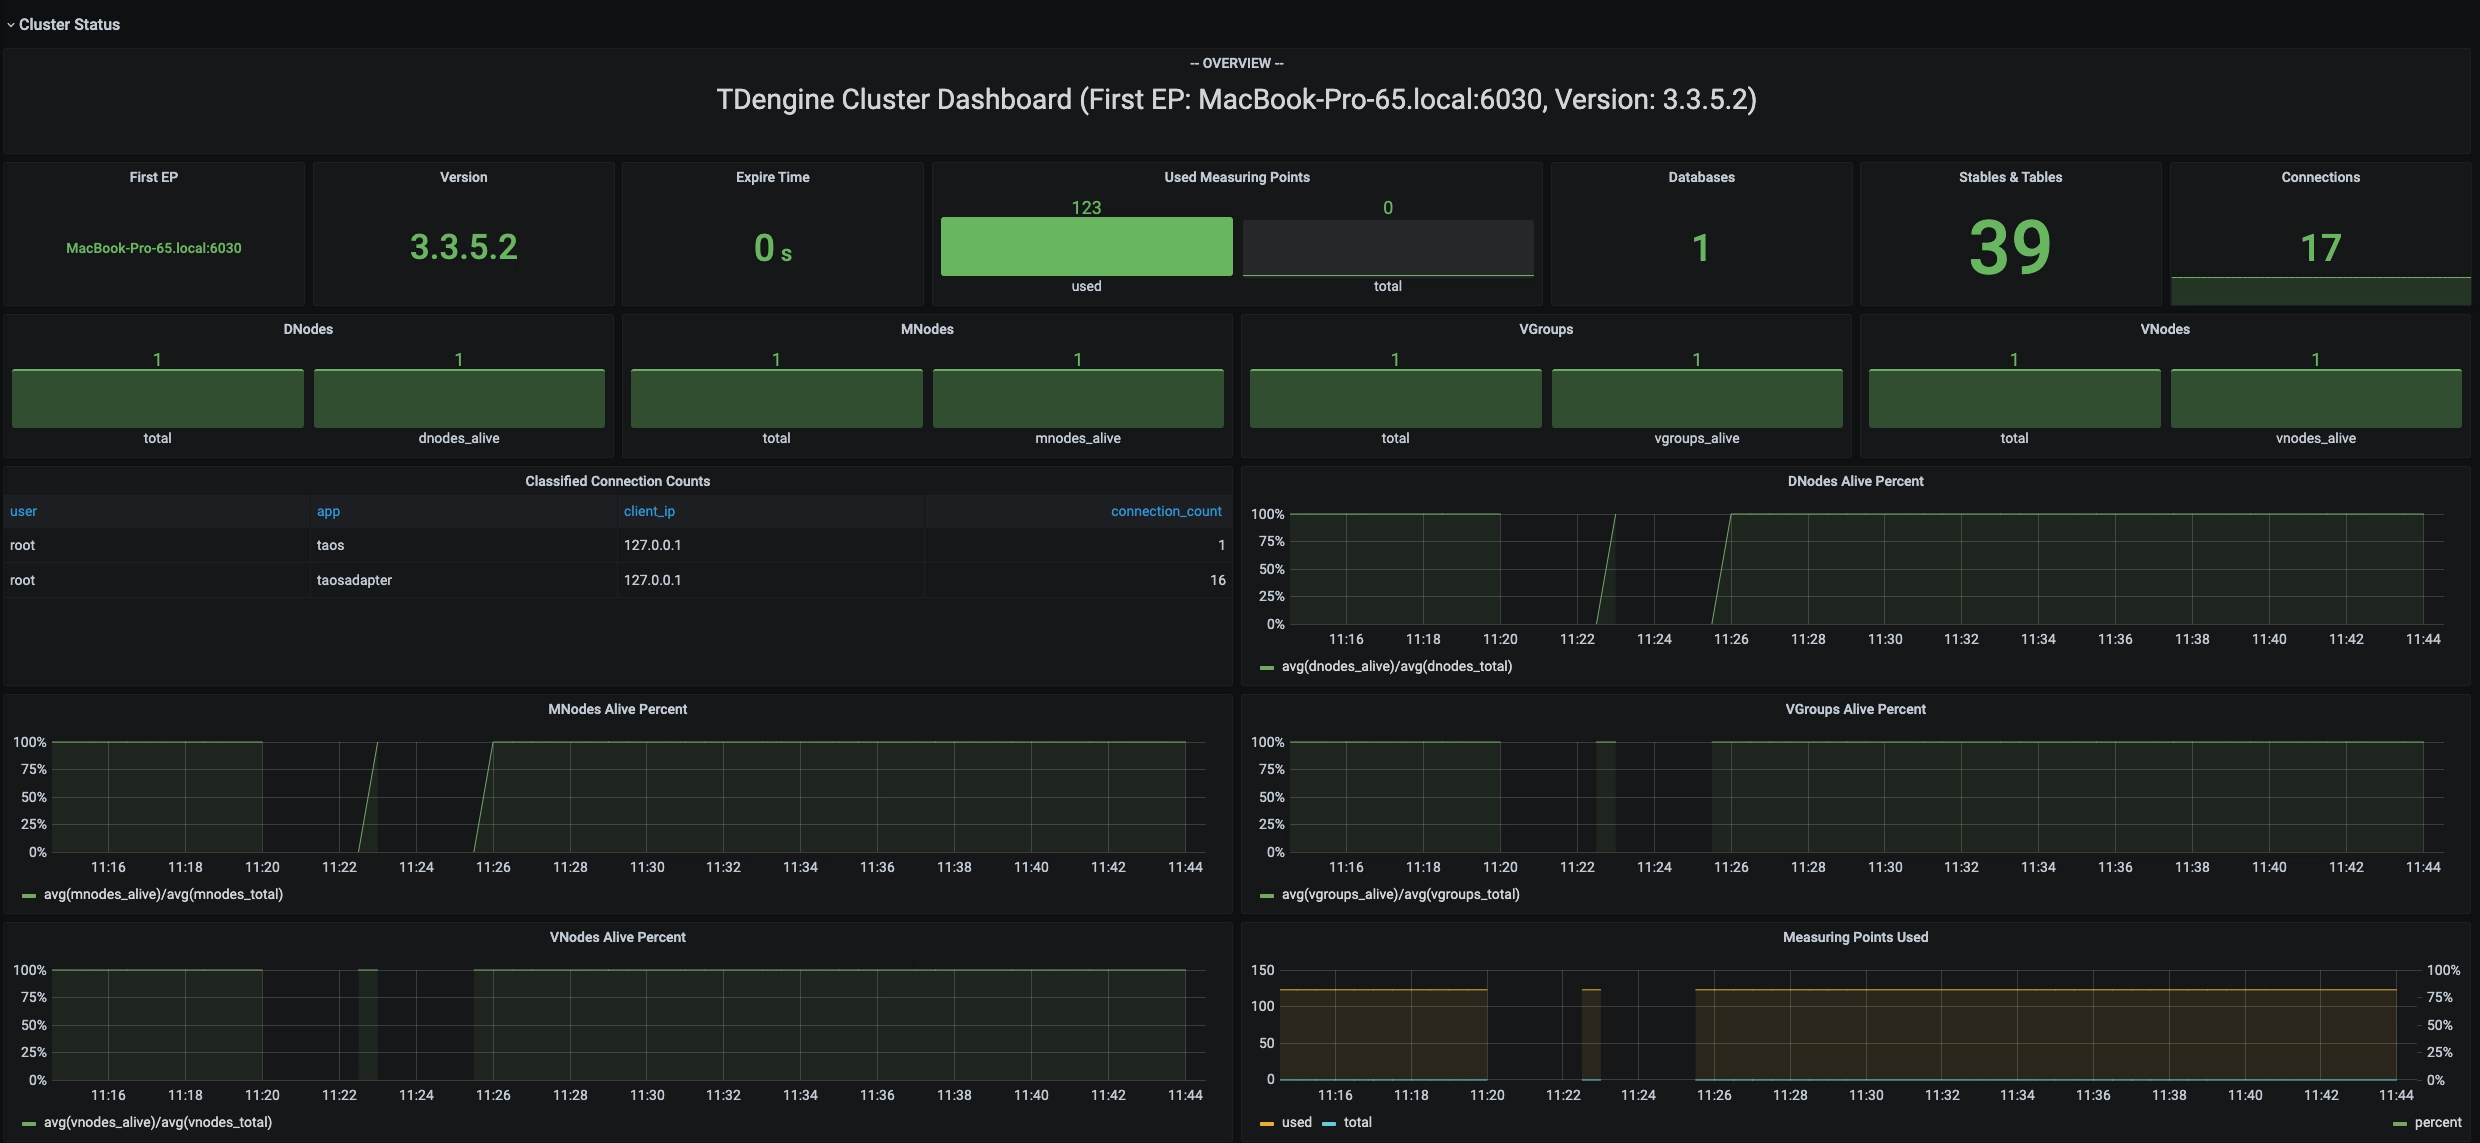The height and width of the screenshot is (1143, 2480).
Task: Open Connections panel title menu
Action: click(x=2320, y=177)
